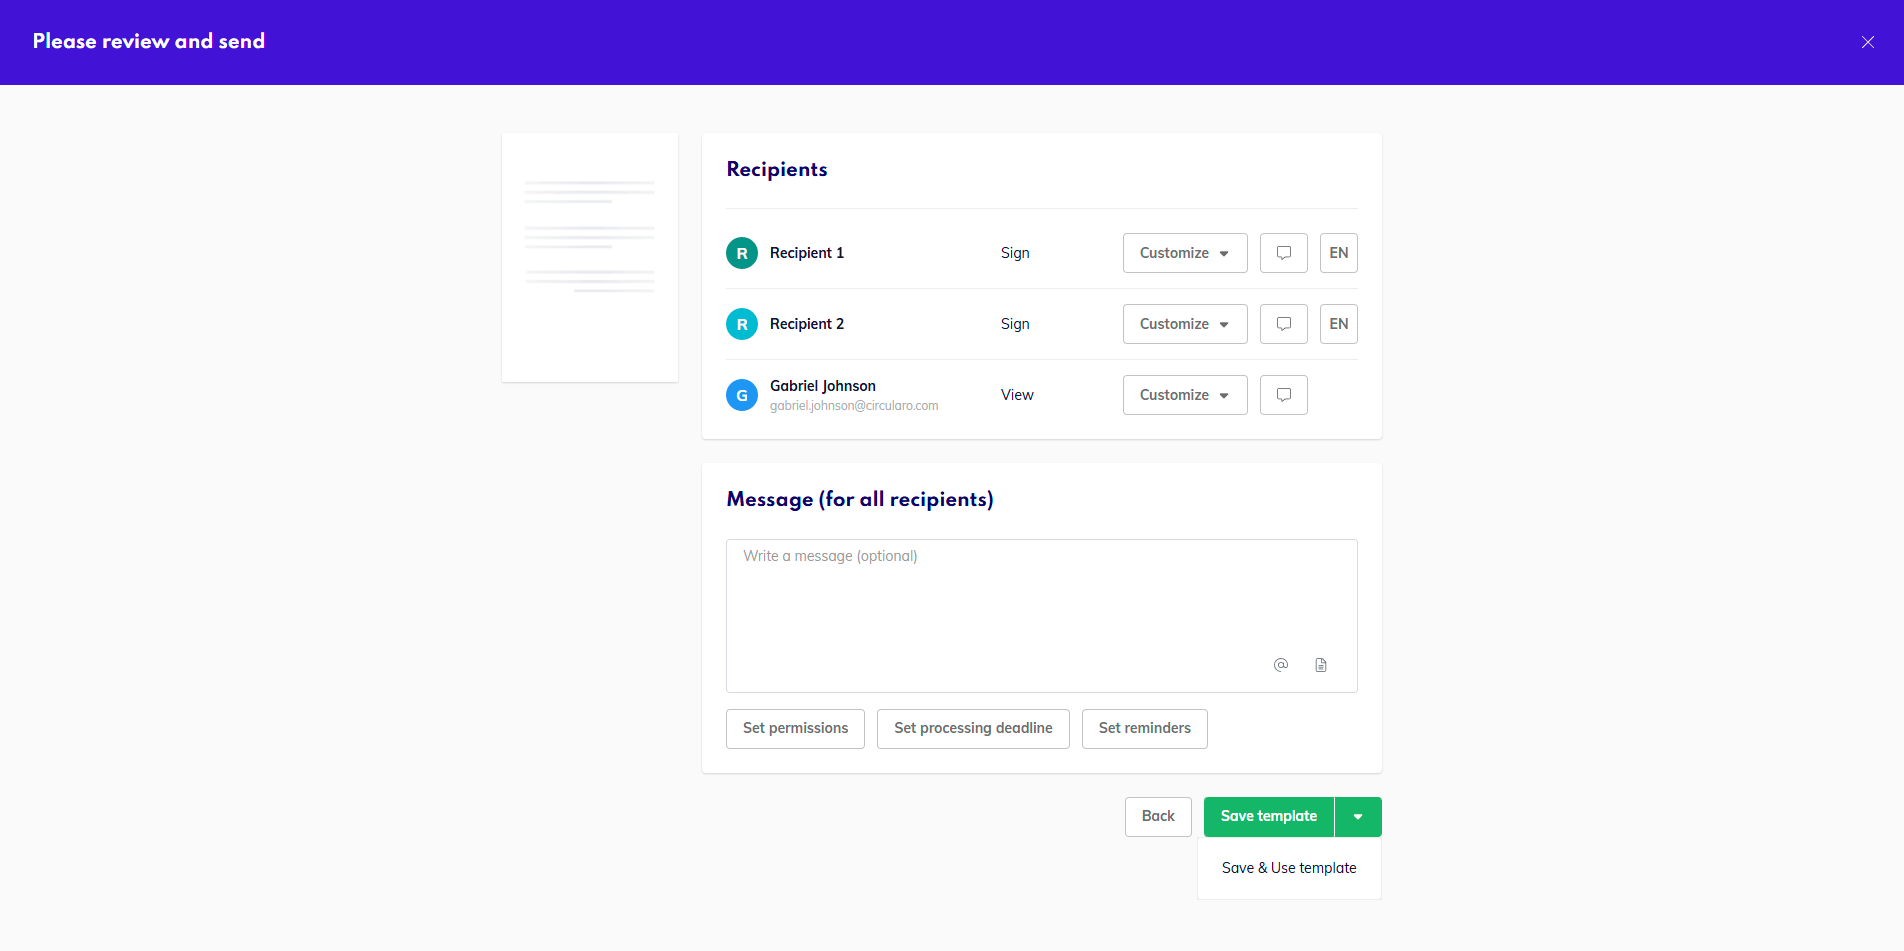
Task: Open Set processing deadline
Action: pos(972,729)
